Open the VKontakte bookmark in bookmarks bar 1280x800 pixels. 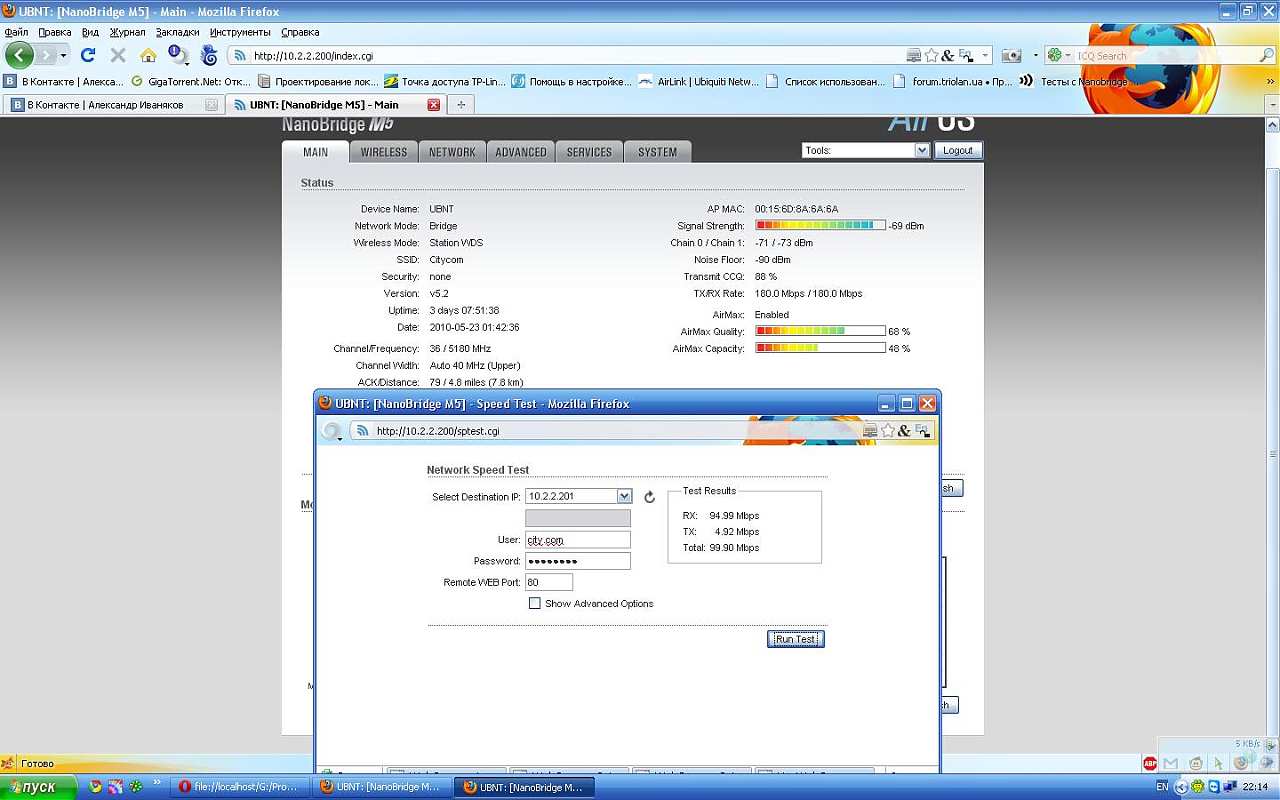(x=64, y=82)
